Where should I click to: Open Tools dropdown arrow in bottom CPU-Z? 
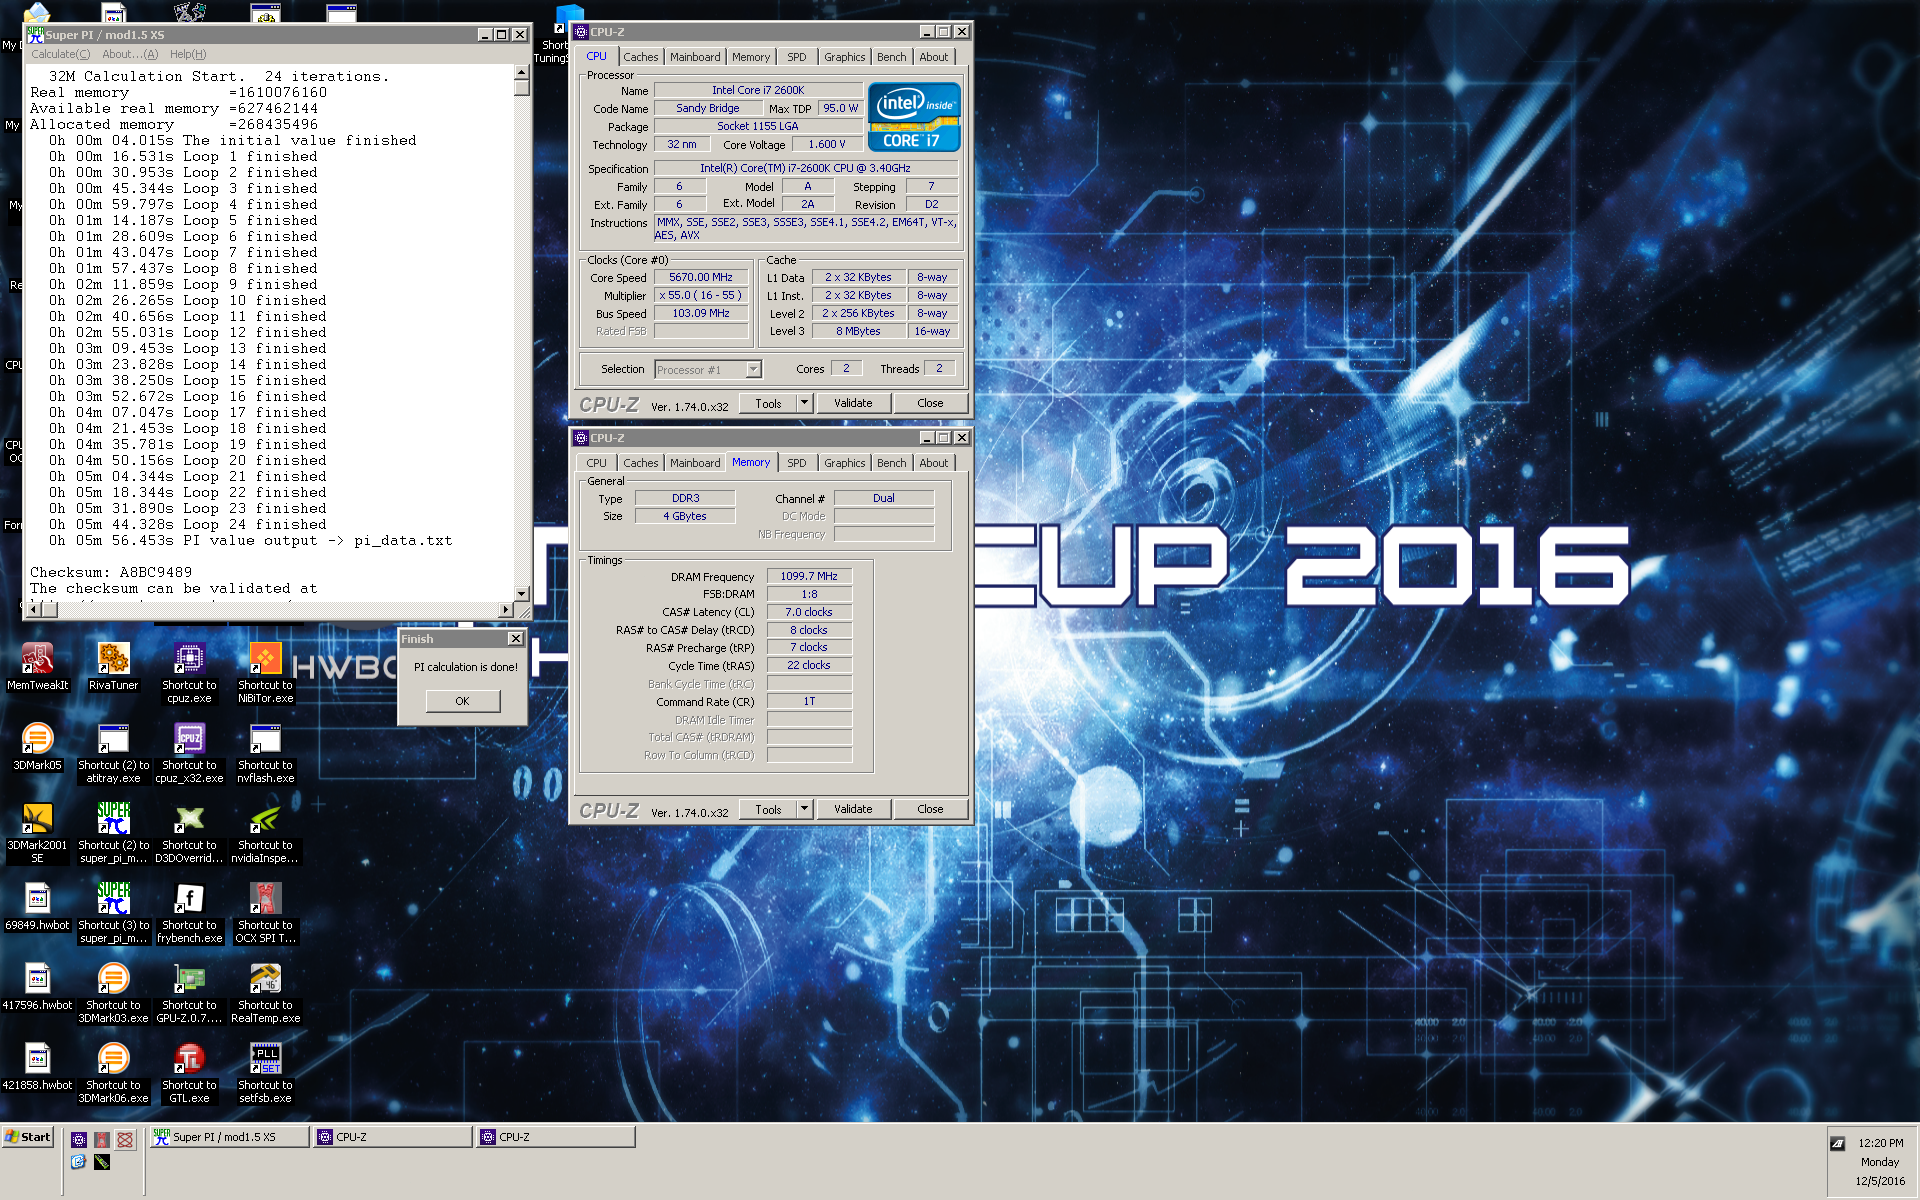(x=804, y=809)
